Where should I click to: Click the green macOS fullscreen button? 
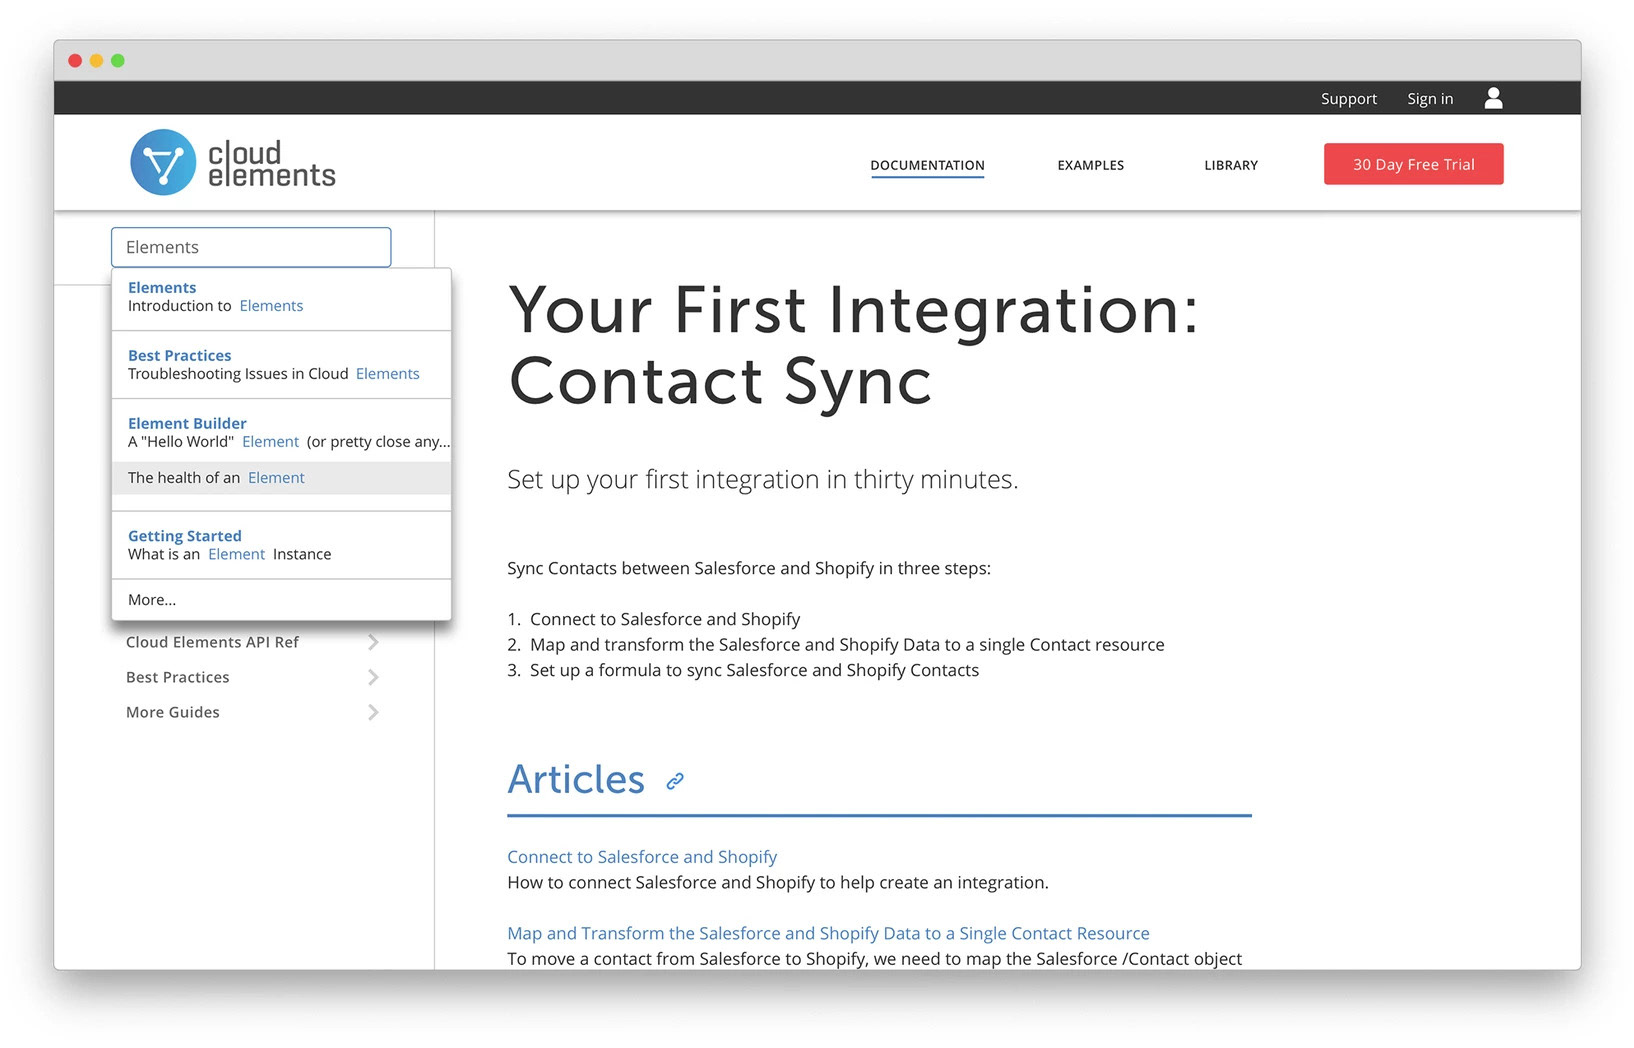click(x=118, y=61)
